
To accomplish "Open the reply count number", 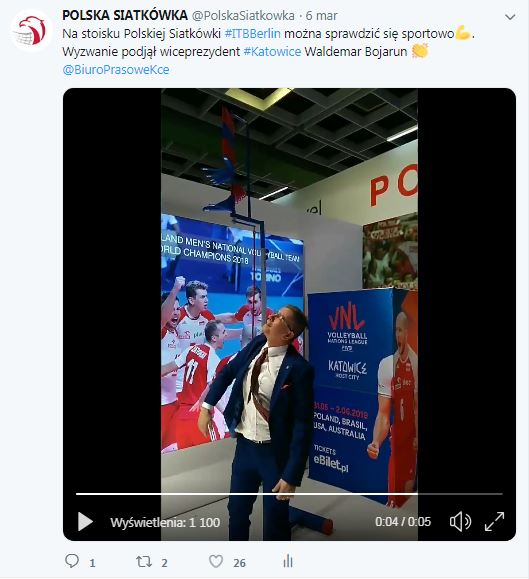I will pyautogui.click(x=92, y=563).
